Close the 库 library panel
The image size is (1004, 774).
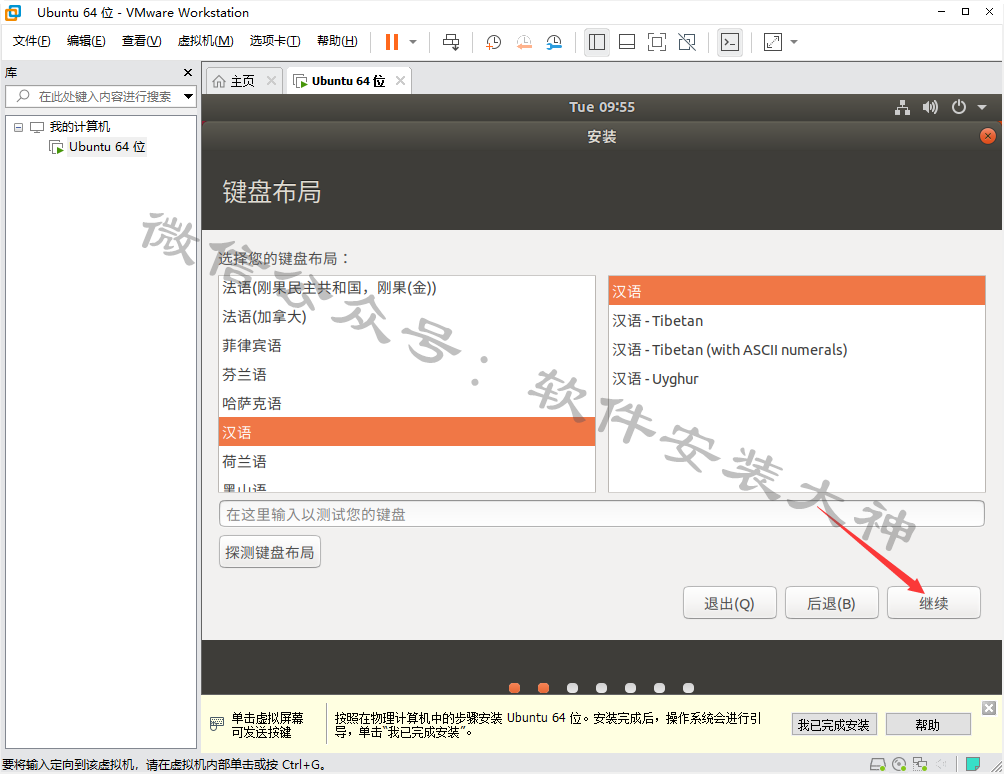click(188, 72)
